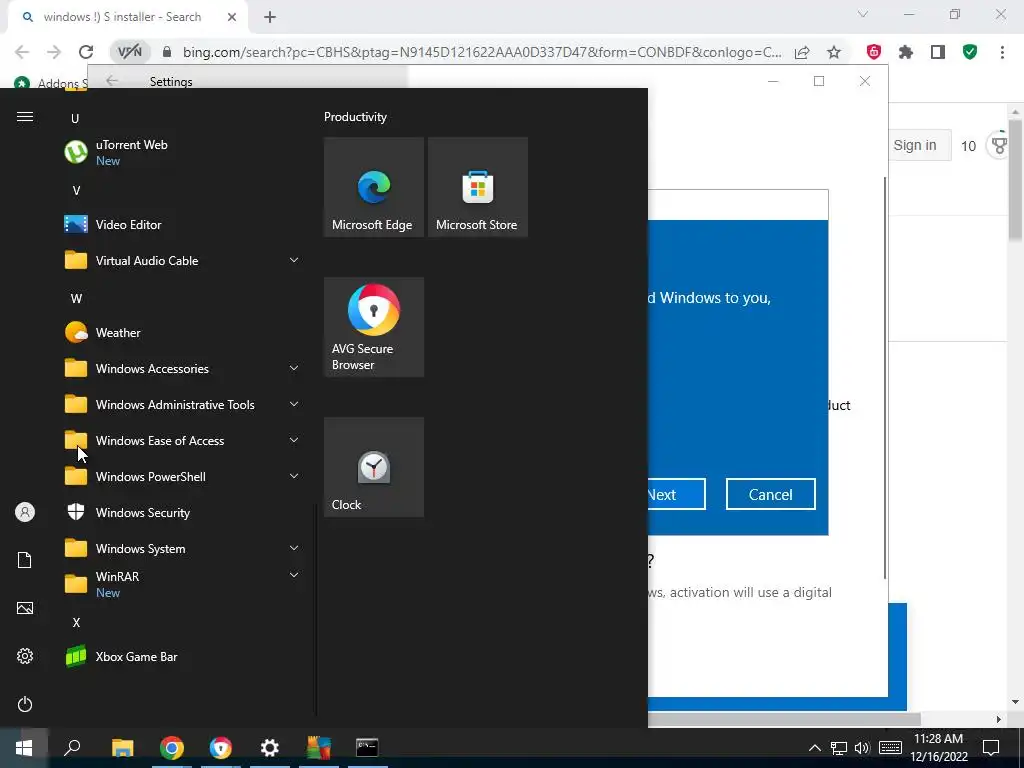Expand the Start menu hamburger button
The image size is (1024, 768).
click(25, 117)
